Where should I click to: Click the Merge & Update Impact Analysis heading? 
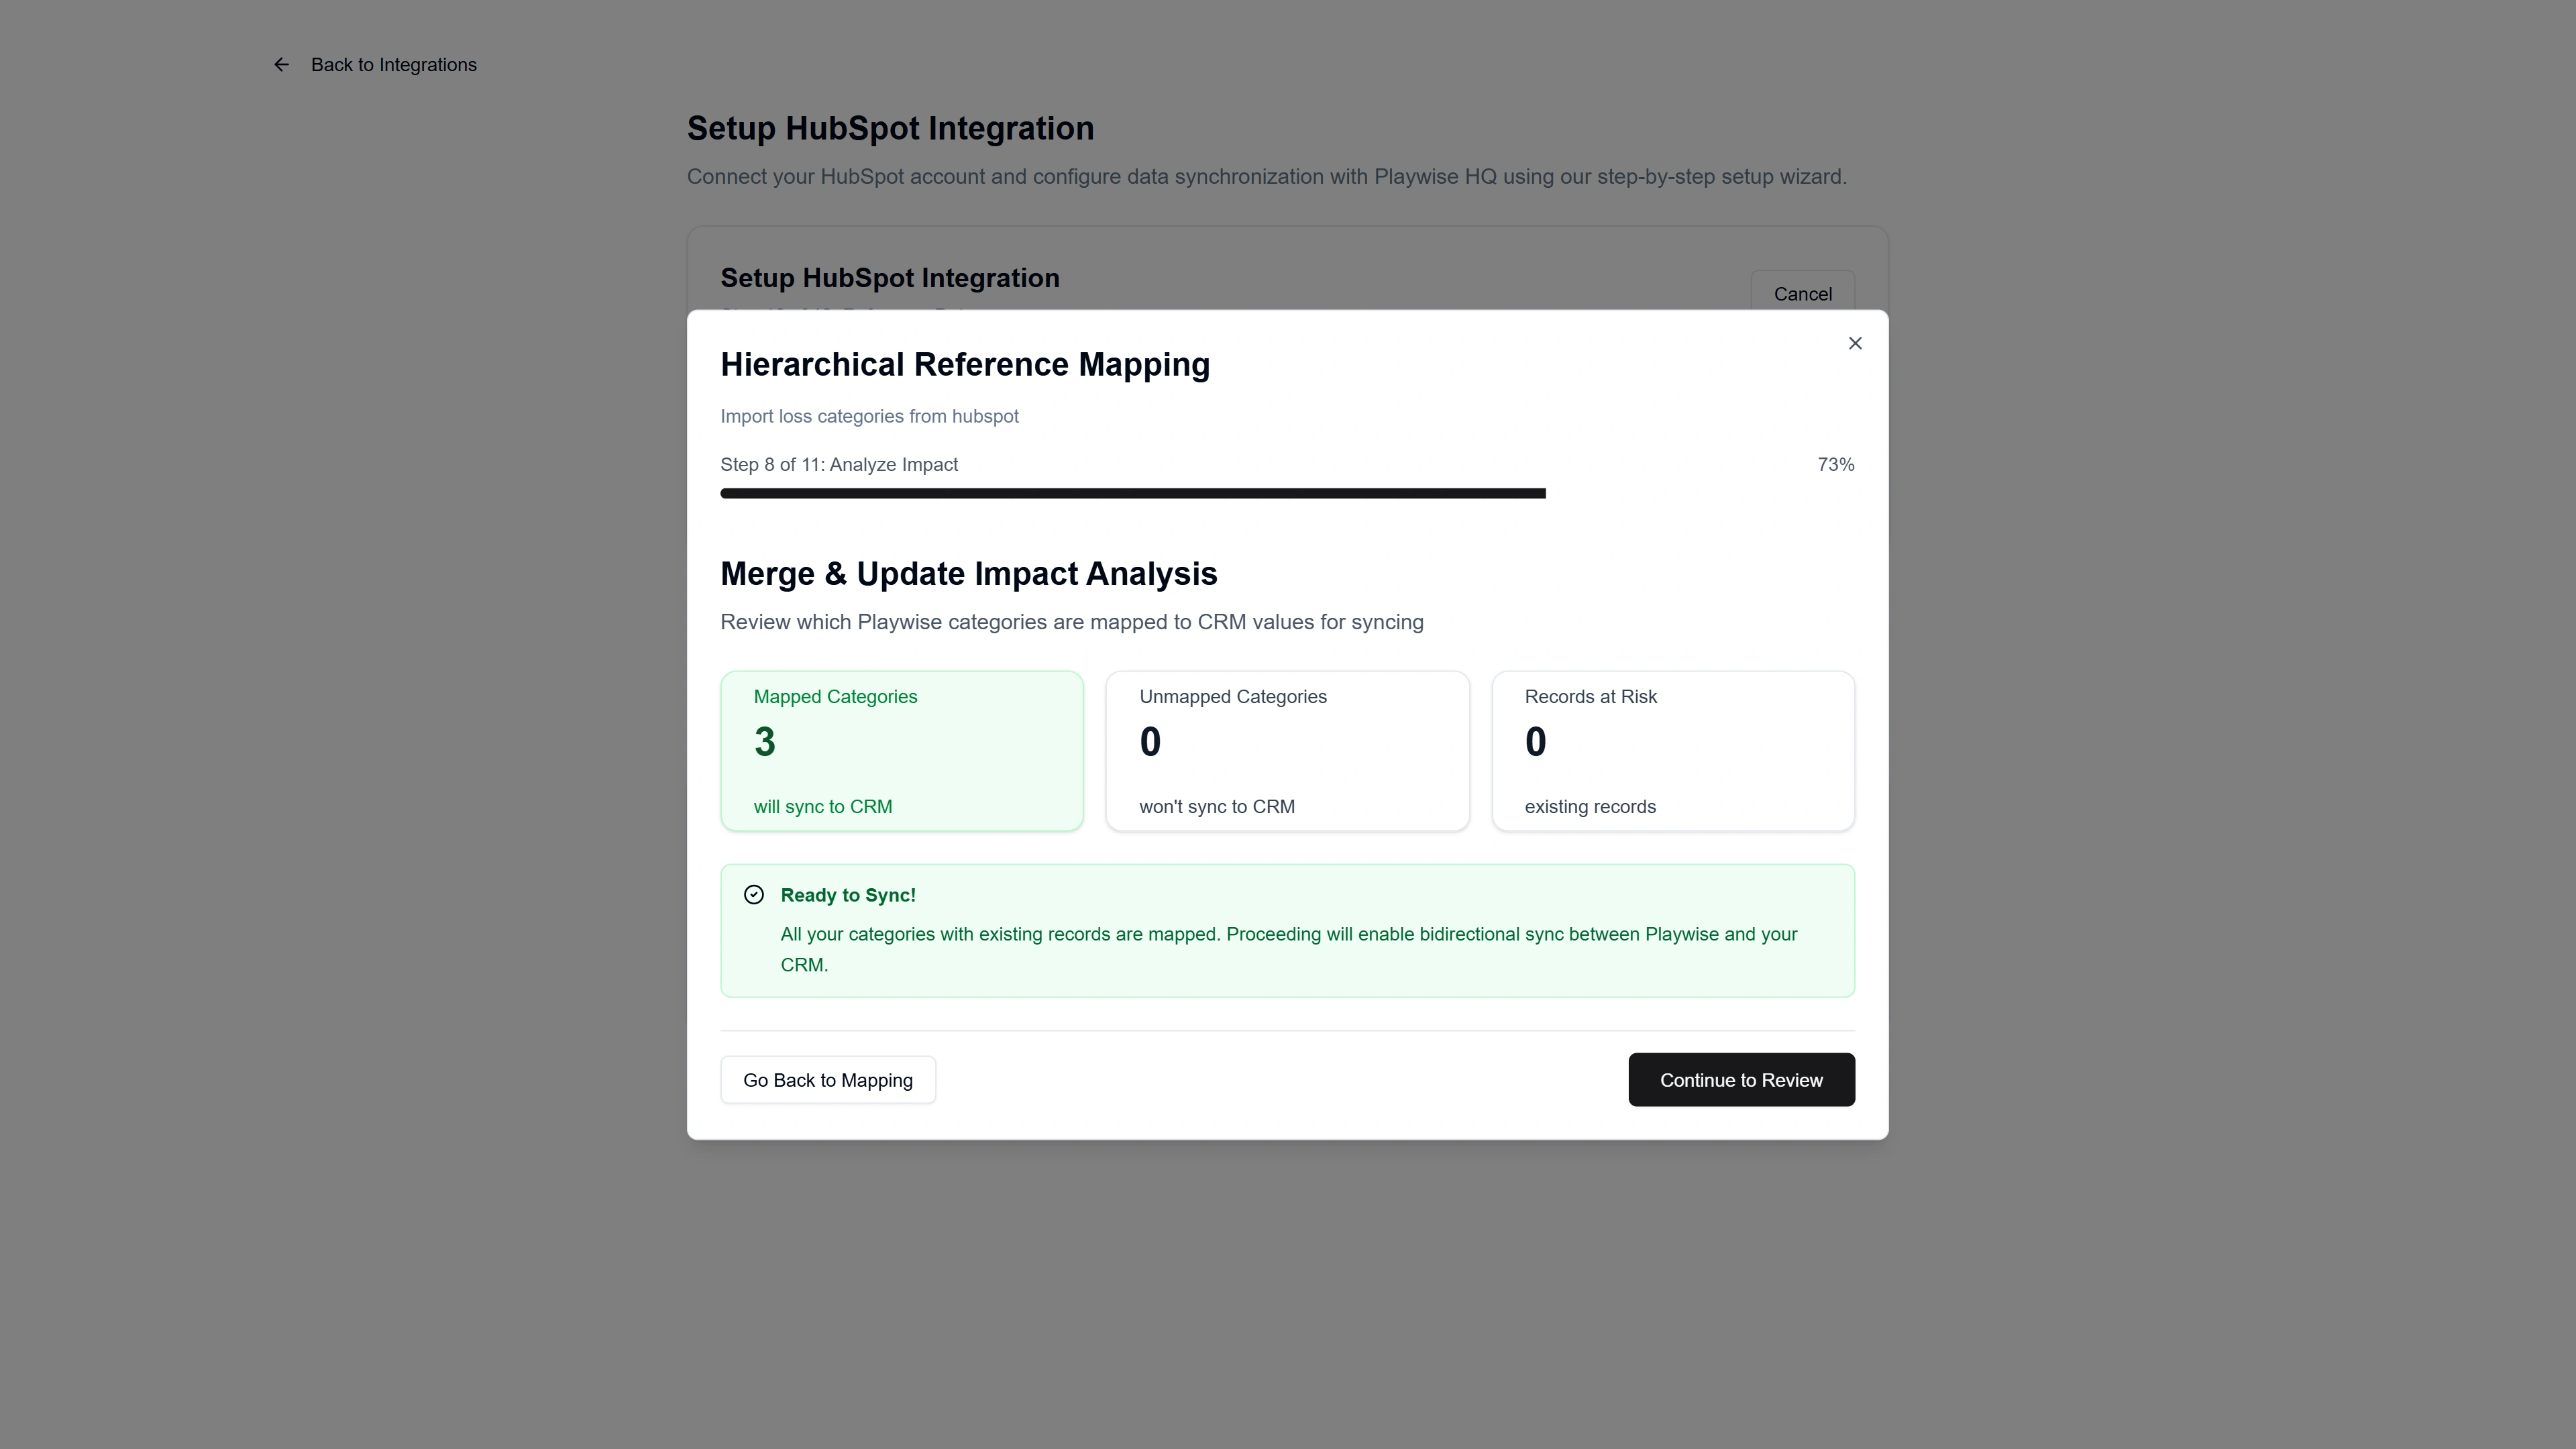click(x=969, y=573)
